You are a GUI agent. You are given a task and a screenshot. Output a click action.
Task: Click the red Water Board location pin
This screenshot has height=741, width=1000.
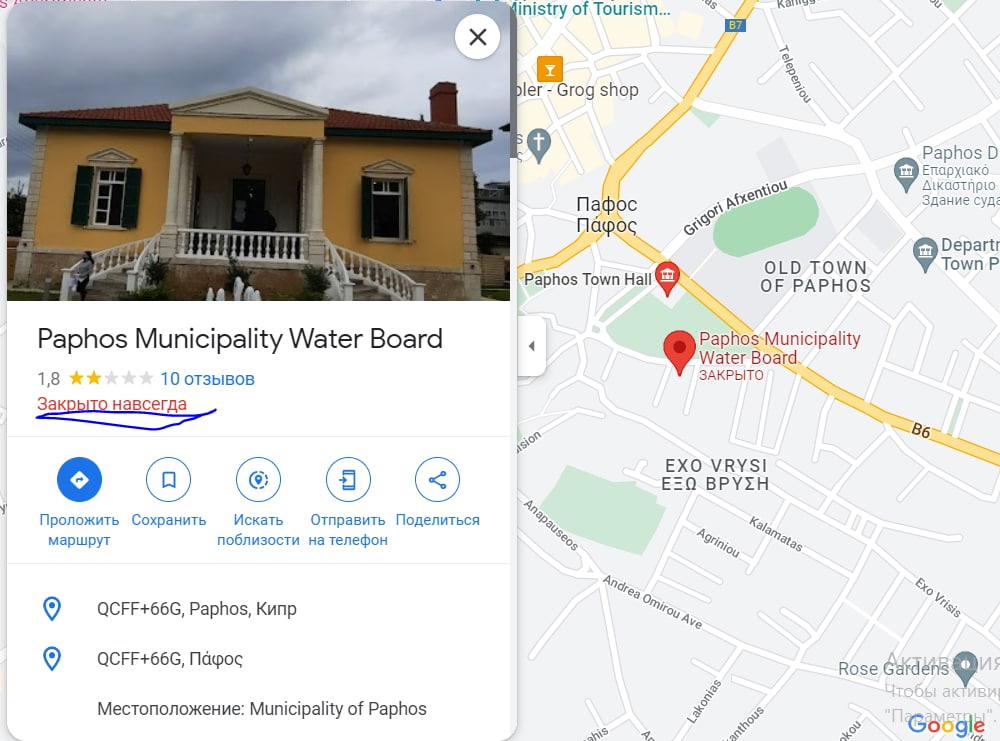click(x=679, y=351)
